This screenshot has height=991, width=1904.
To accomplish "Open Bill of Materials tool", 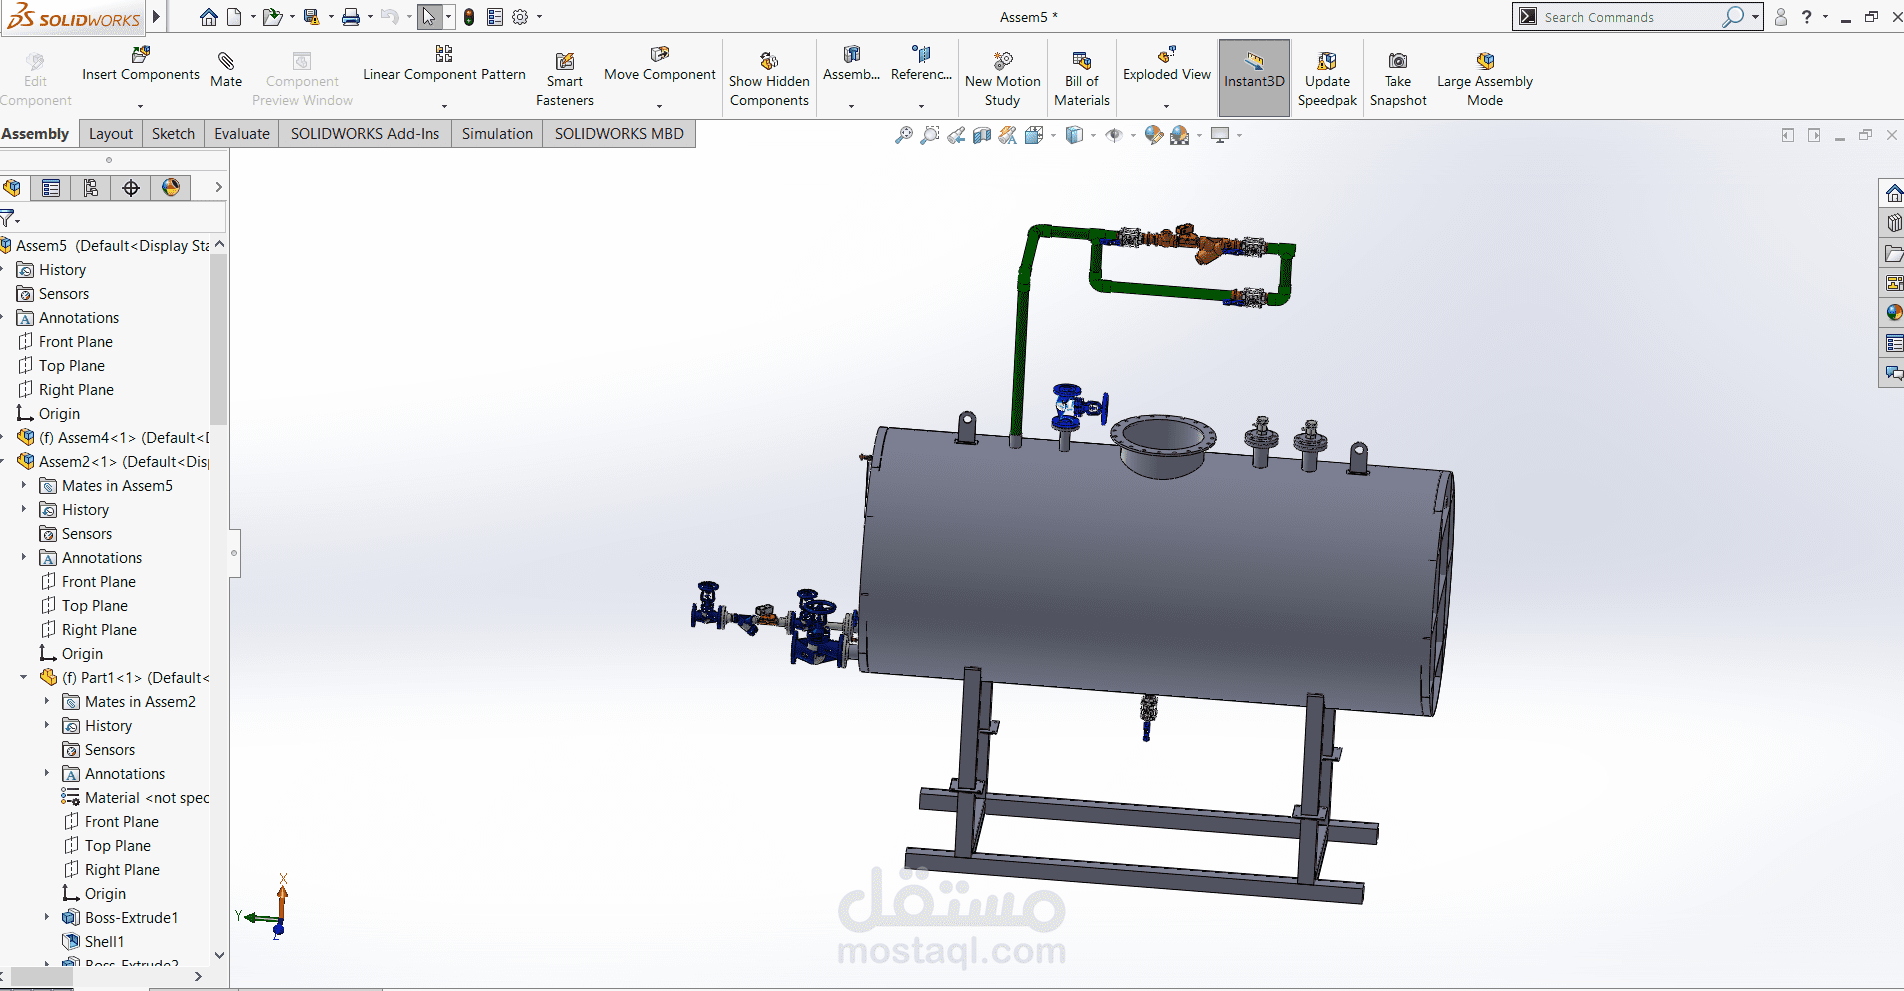I will point(1081,79).
